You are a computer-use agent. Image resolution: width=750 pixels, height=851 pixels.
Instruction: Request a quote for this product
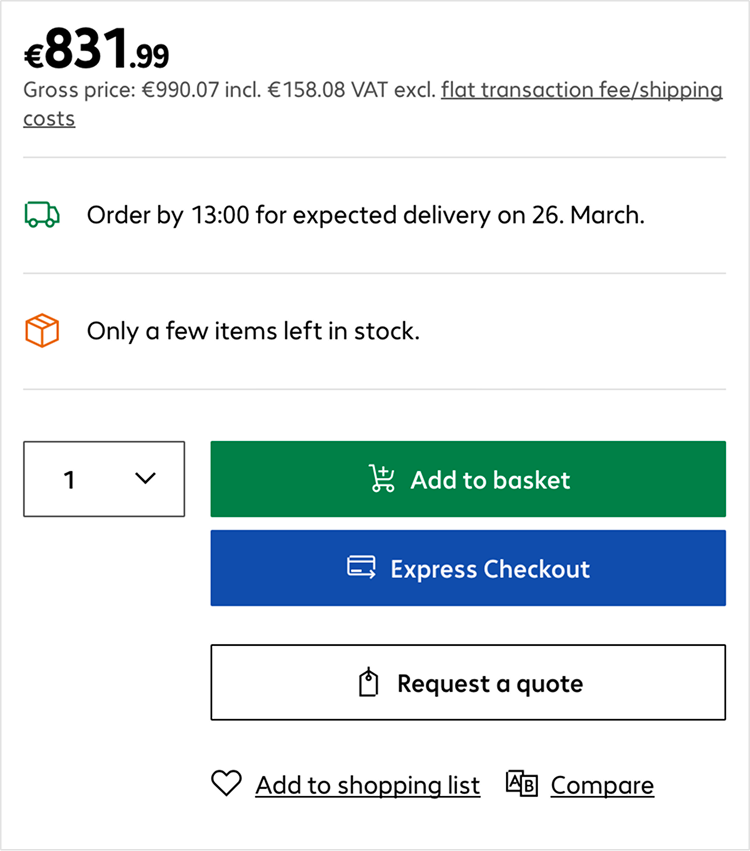[x=468, y=682]
